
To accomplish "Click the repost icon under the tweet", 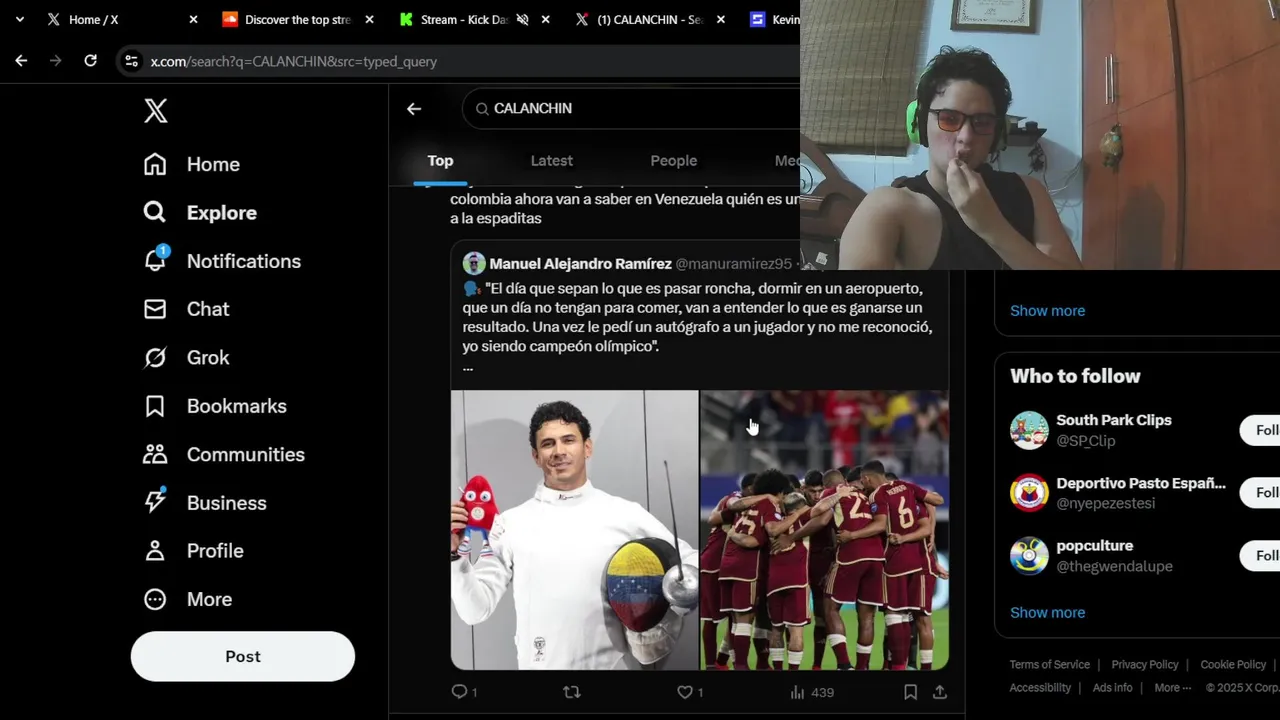I will (x=572, y=692).
